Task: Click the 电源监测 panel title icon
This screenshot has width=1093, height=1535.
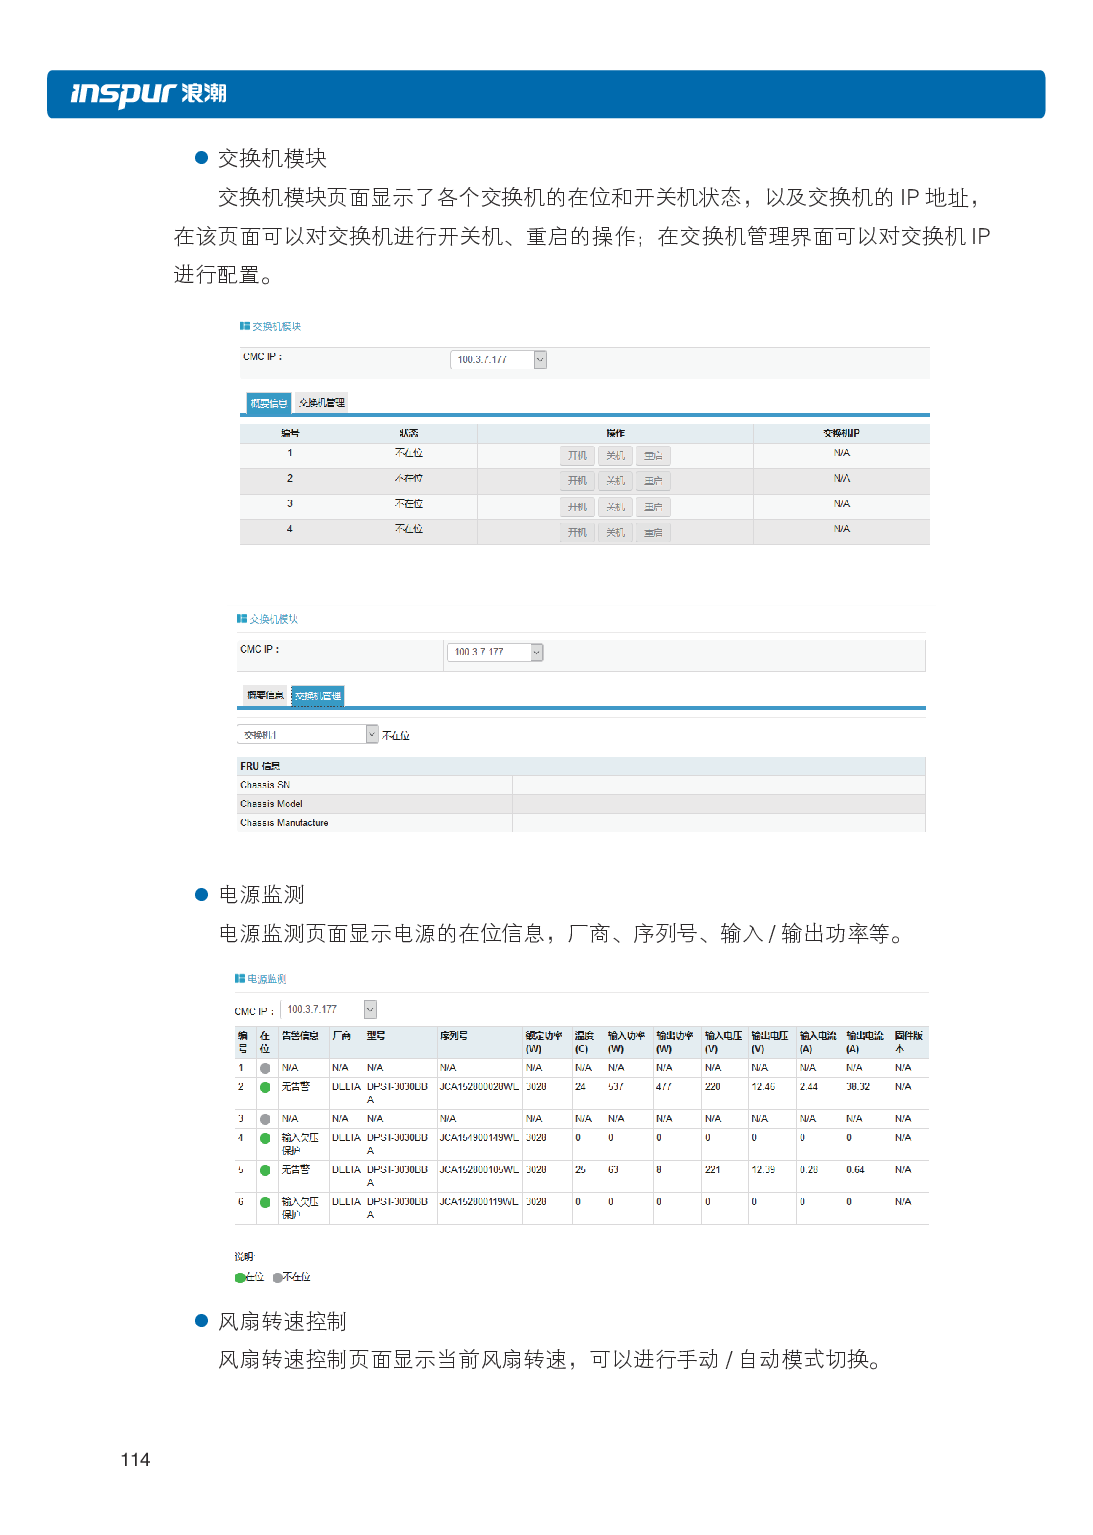Action: coord(240,978)
